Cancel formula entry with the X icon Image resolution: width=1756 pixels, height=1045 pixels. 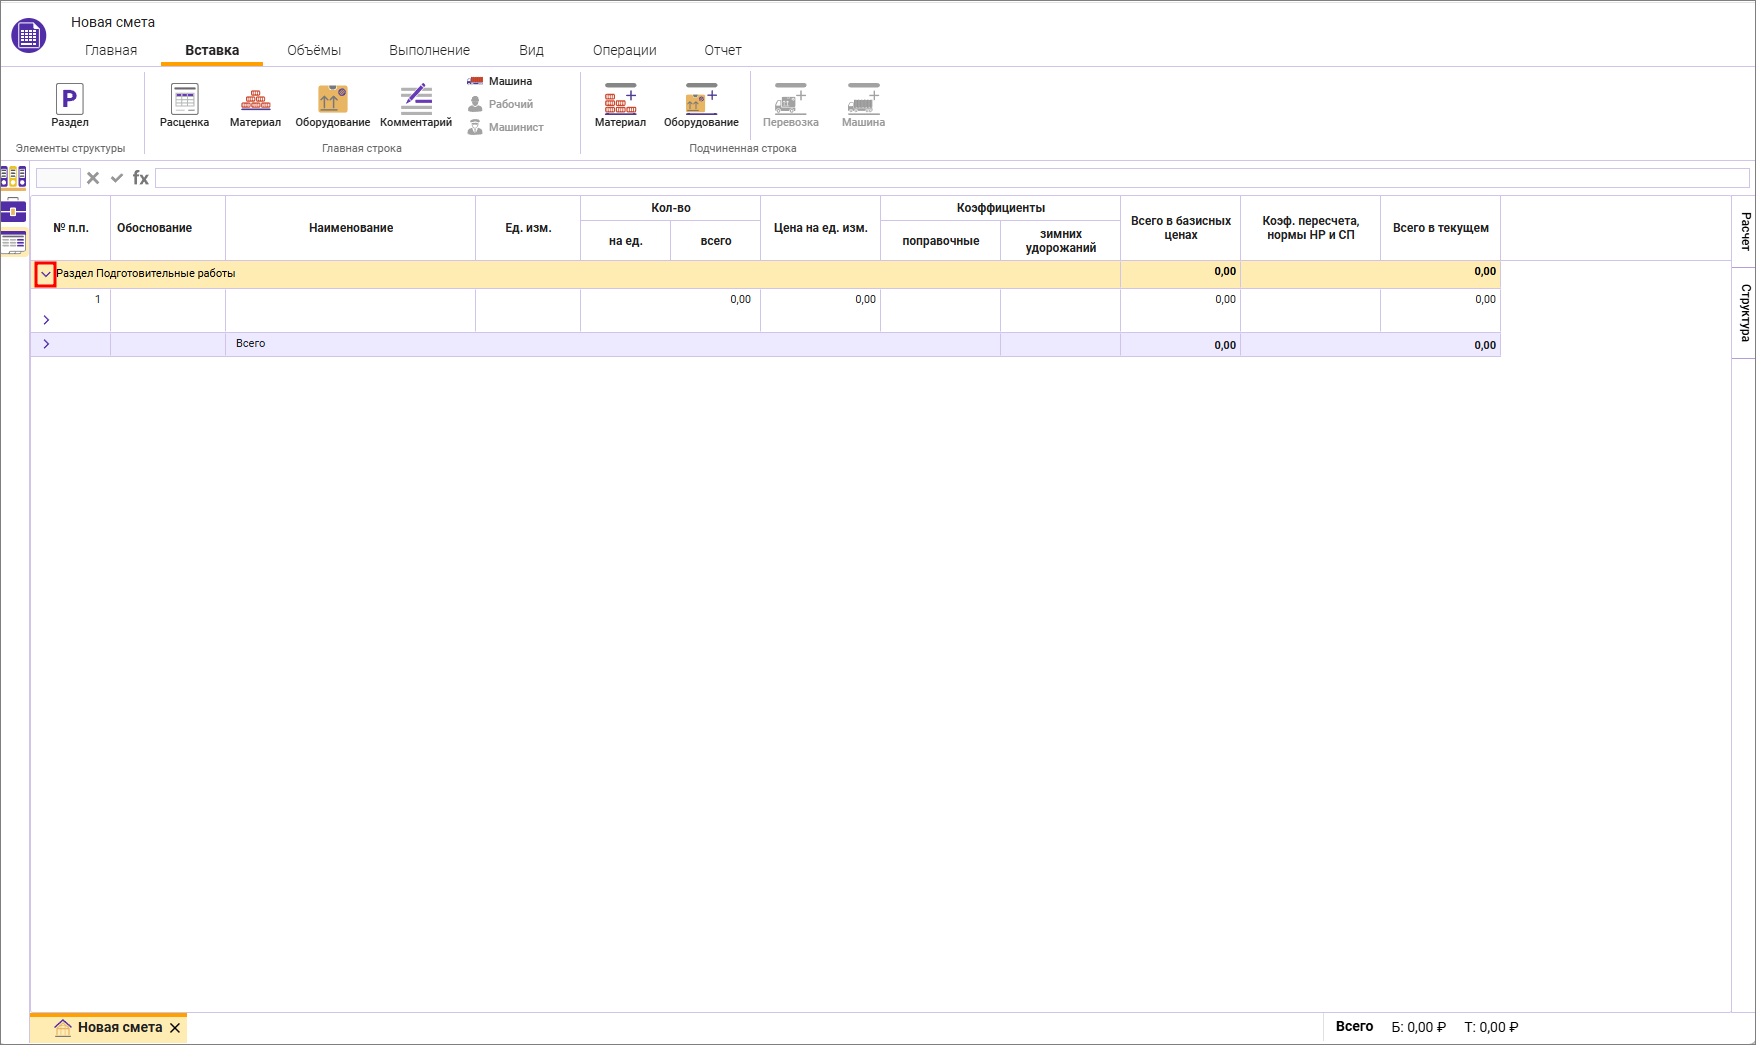point(93,178)
